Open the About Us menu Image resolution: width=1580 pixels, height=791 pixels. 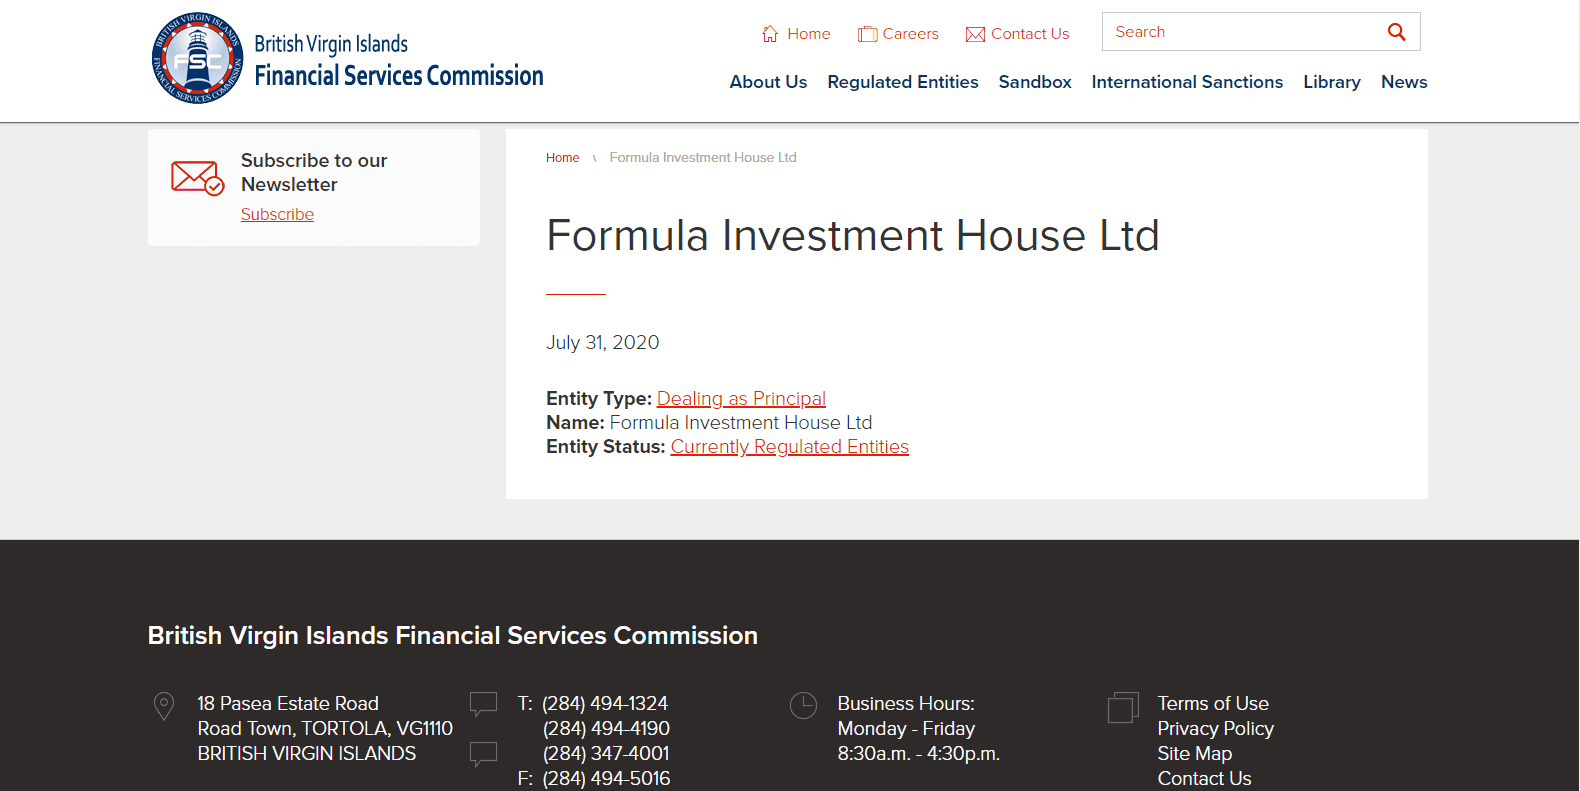768,82
